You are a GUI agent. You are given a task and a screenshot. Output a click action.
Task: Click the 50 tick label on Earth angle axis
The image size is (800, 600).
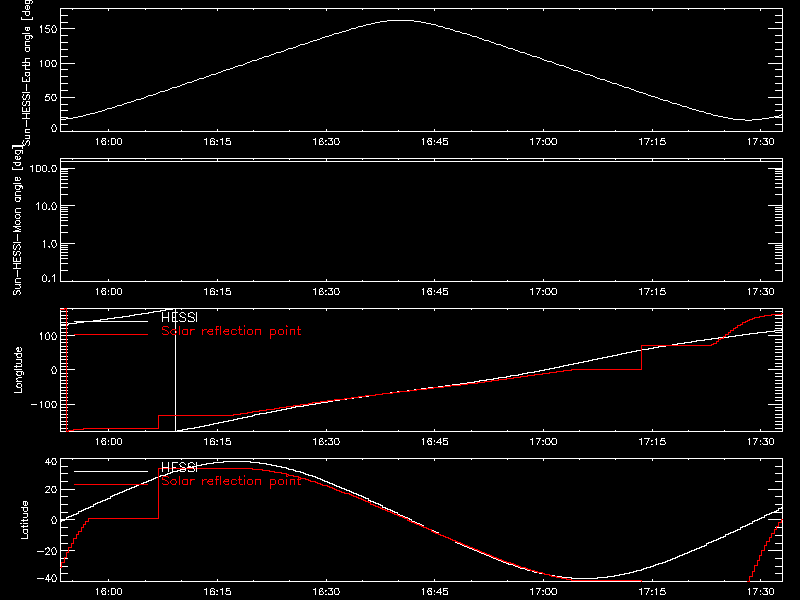point(51,97)
